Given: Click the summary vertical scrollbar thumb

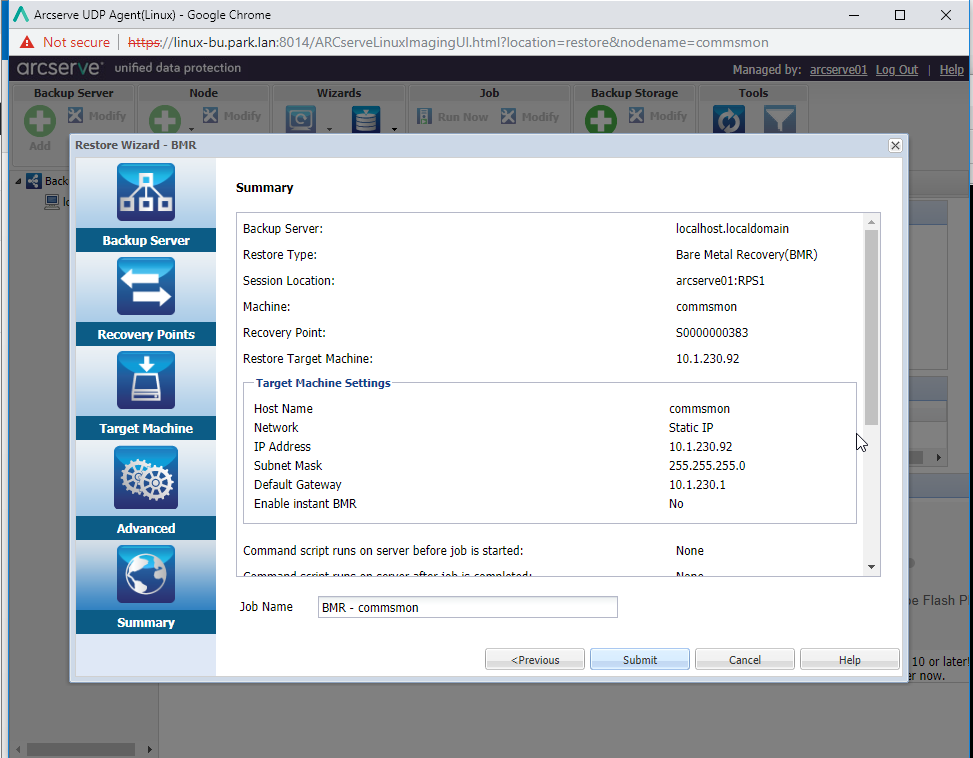Looking at the screenshot, I should coord(871,328).
